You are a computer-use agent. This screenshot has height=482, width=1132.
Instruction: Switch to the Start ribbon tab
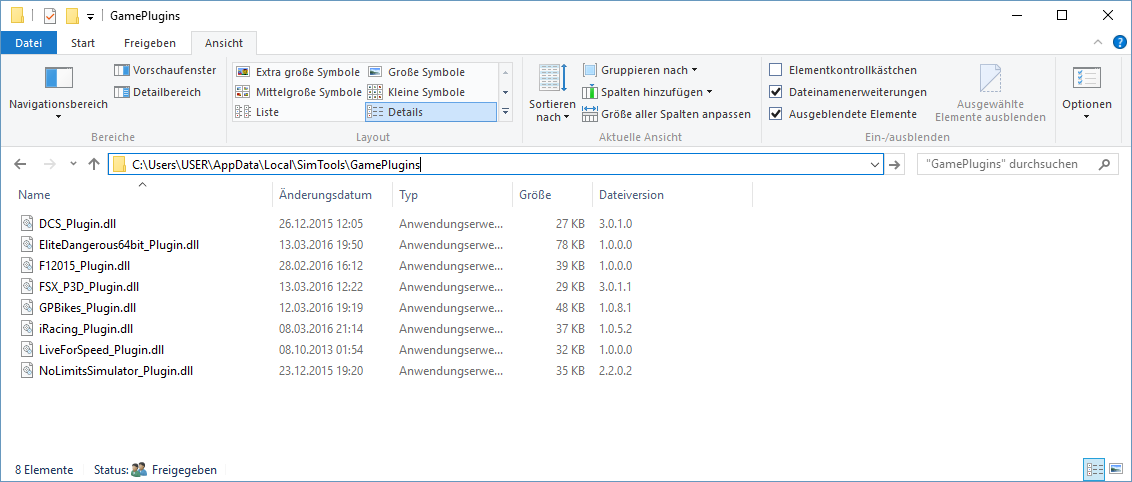(83, 43)
